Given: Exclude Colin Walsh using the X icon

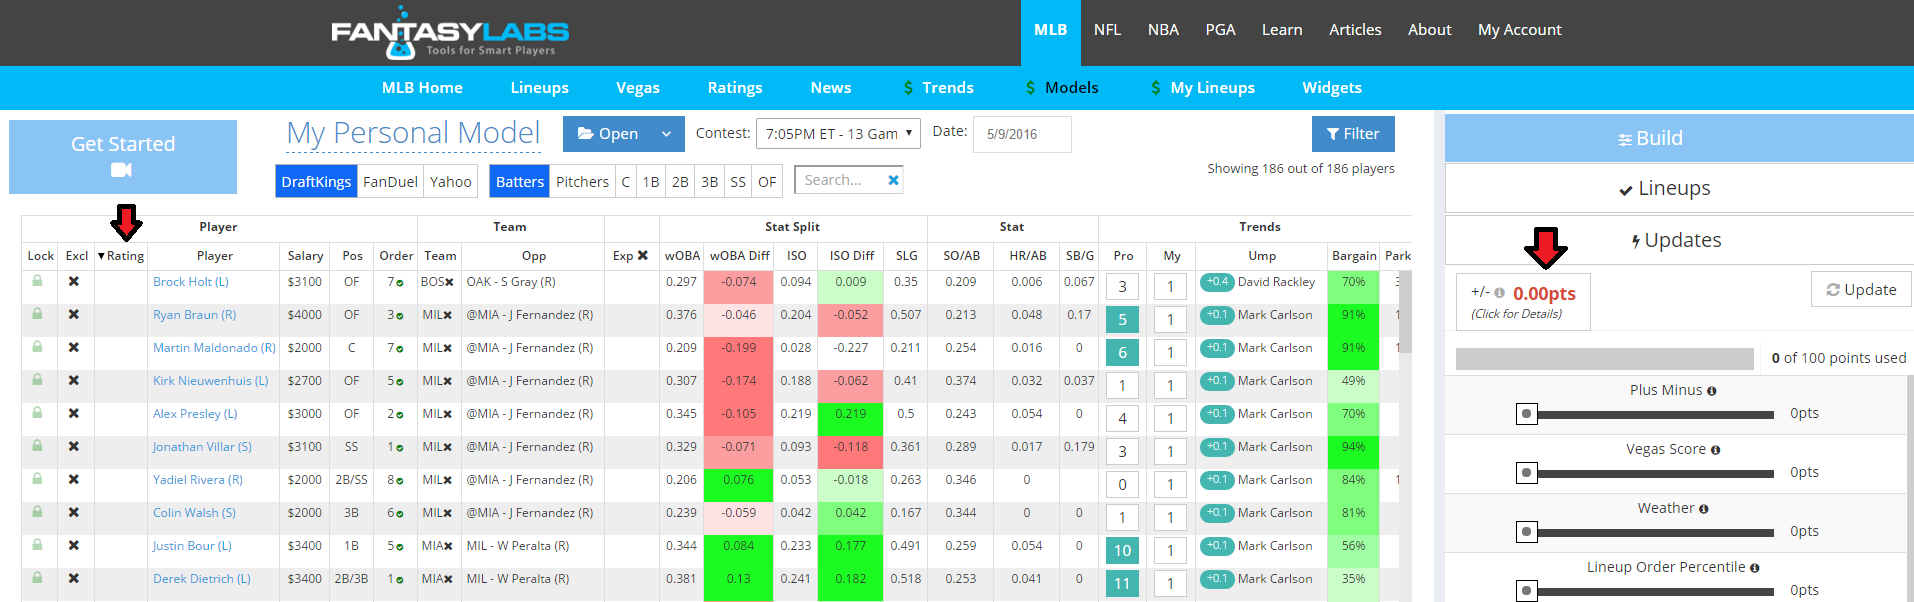Looking at the screenshot, I should 74,513.
